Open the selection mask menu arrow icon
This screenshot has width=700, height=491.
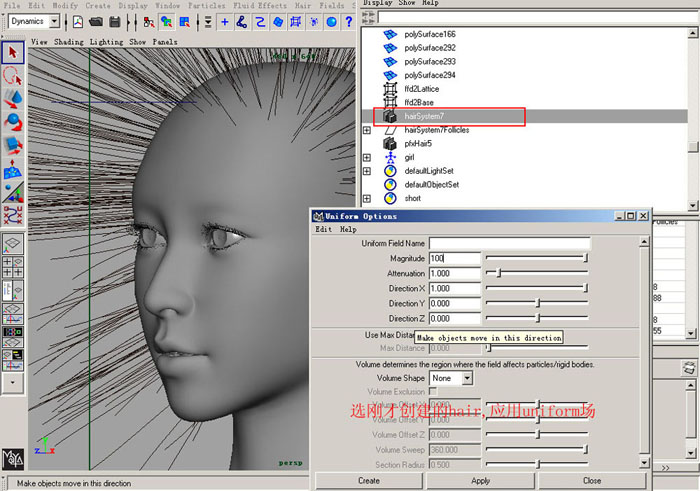coord(208,21)
